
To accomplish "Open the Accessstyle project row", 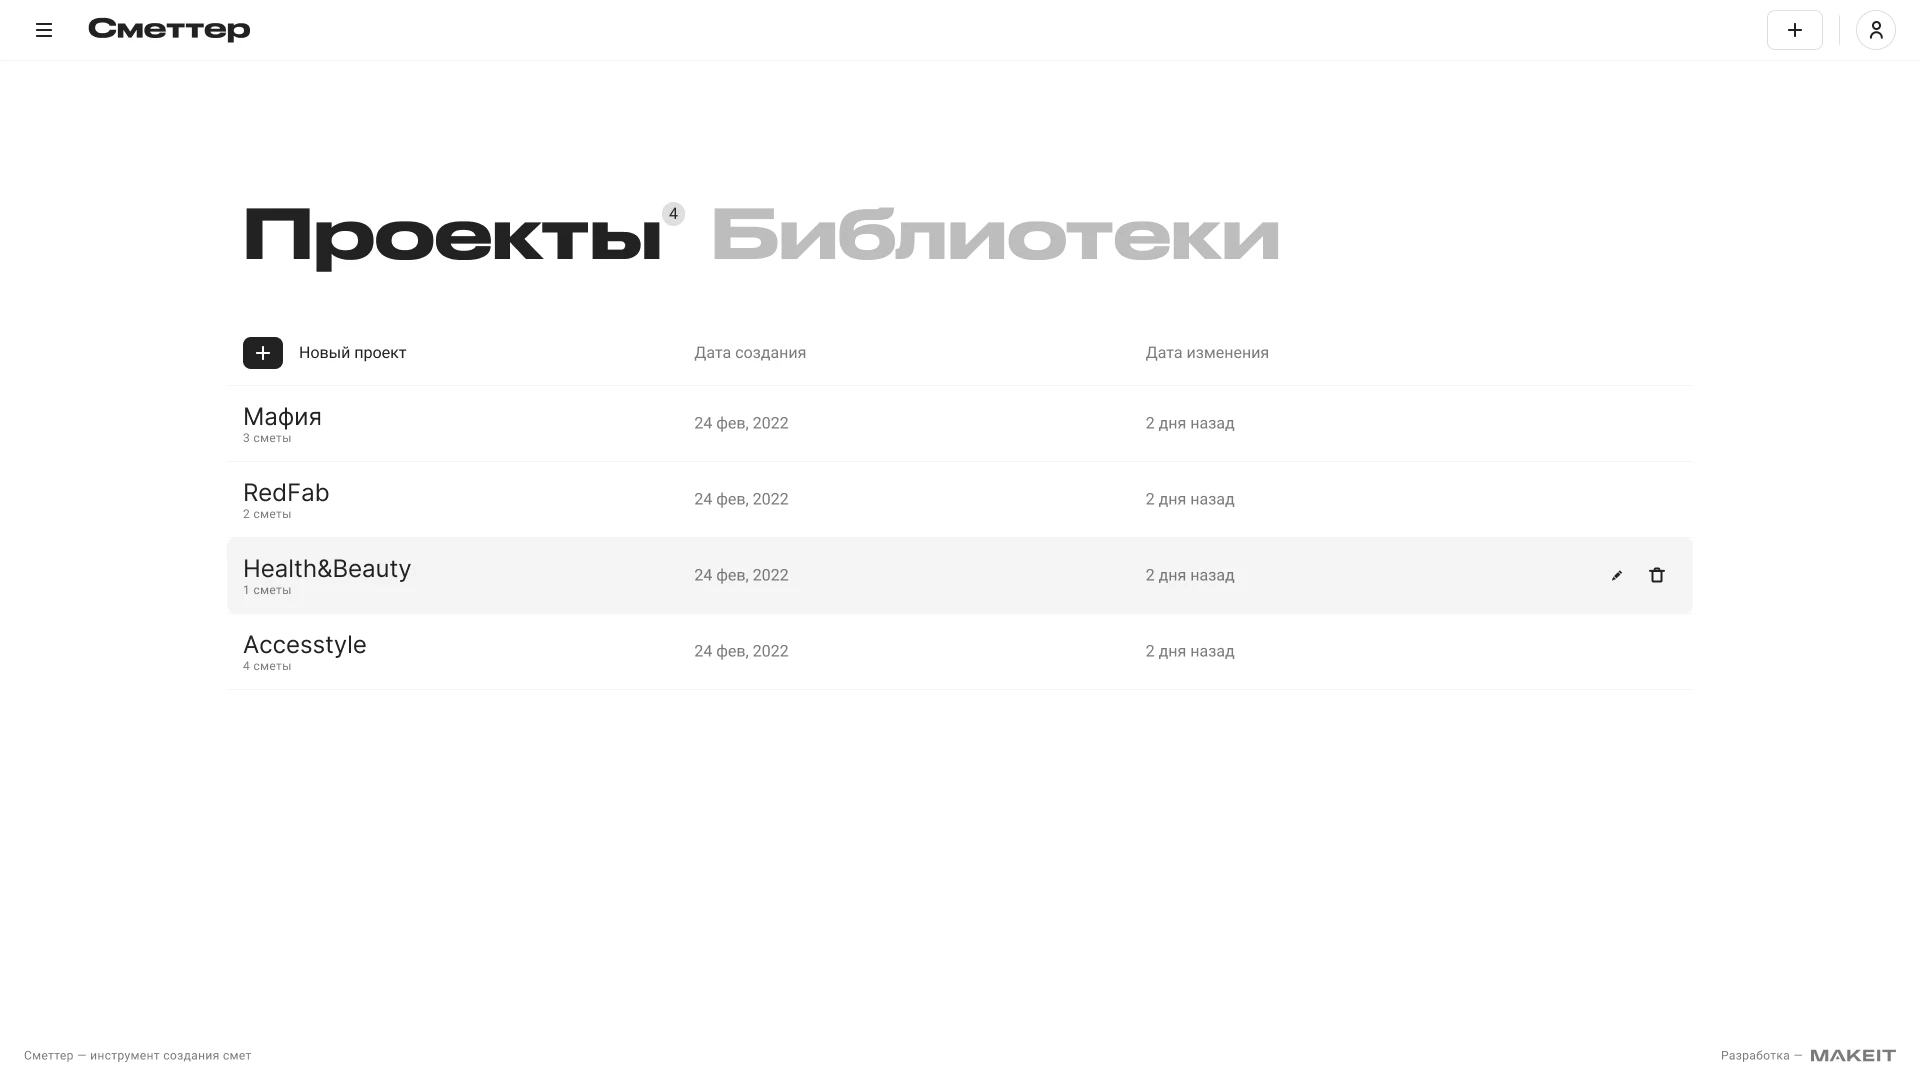I will pyautogui.click(x=305, y=650).
